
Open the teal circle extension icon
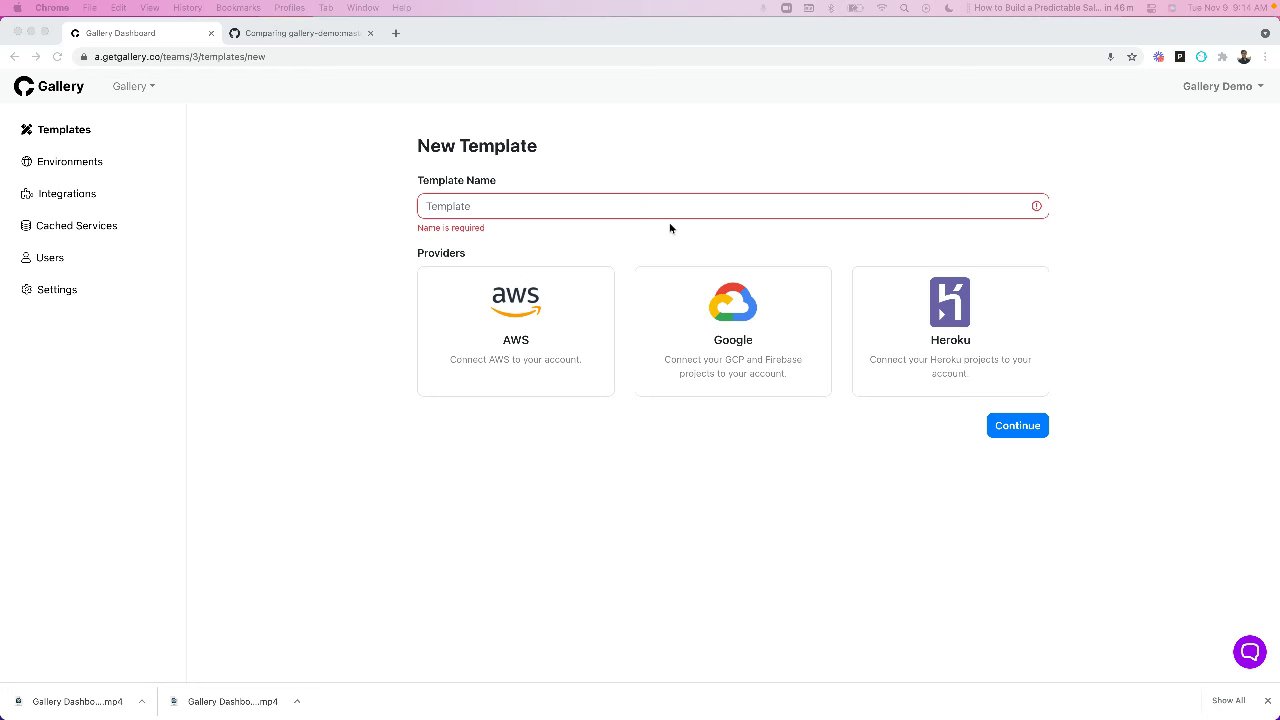pyautogui.click(x=1201, y=57)
